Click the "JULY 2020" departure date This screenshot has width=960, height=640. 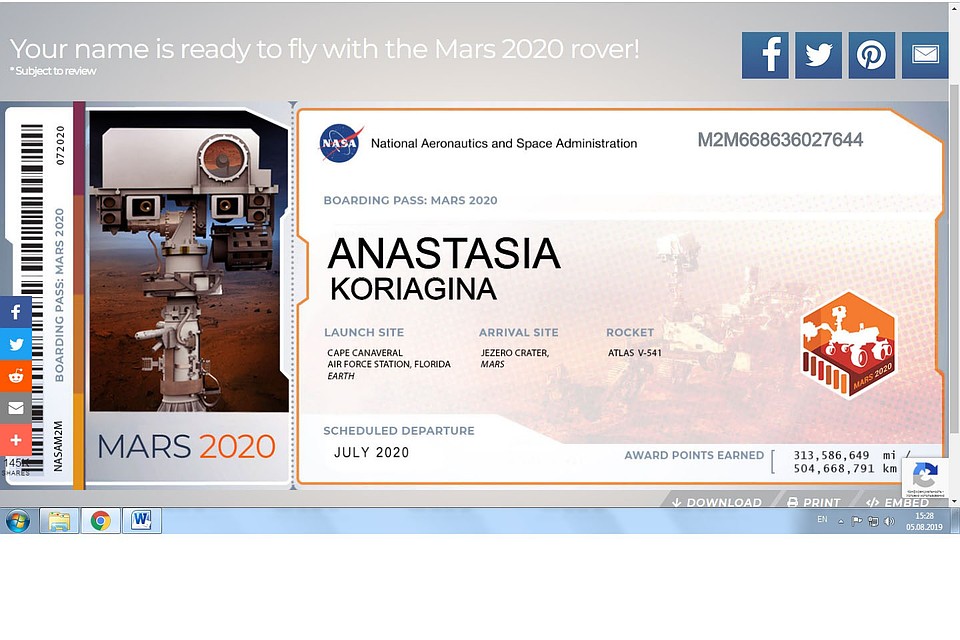[372, 453]
